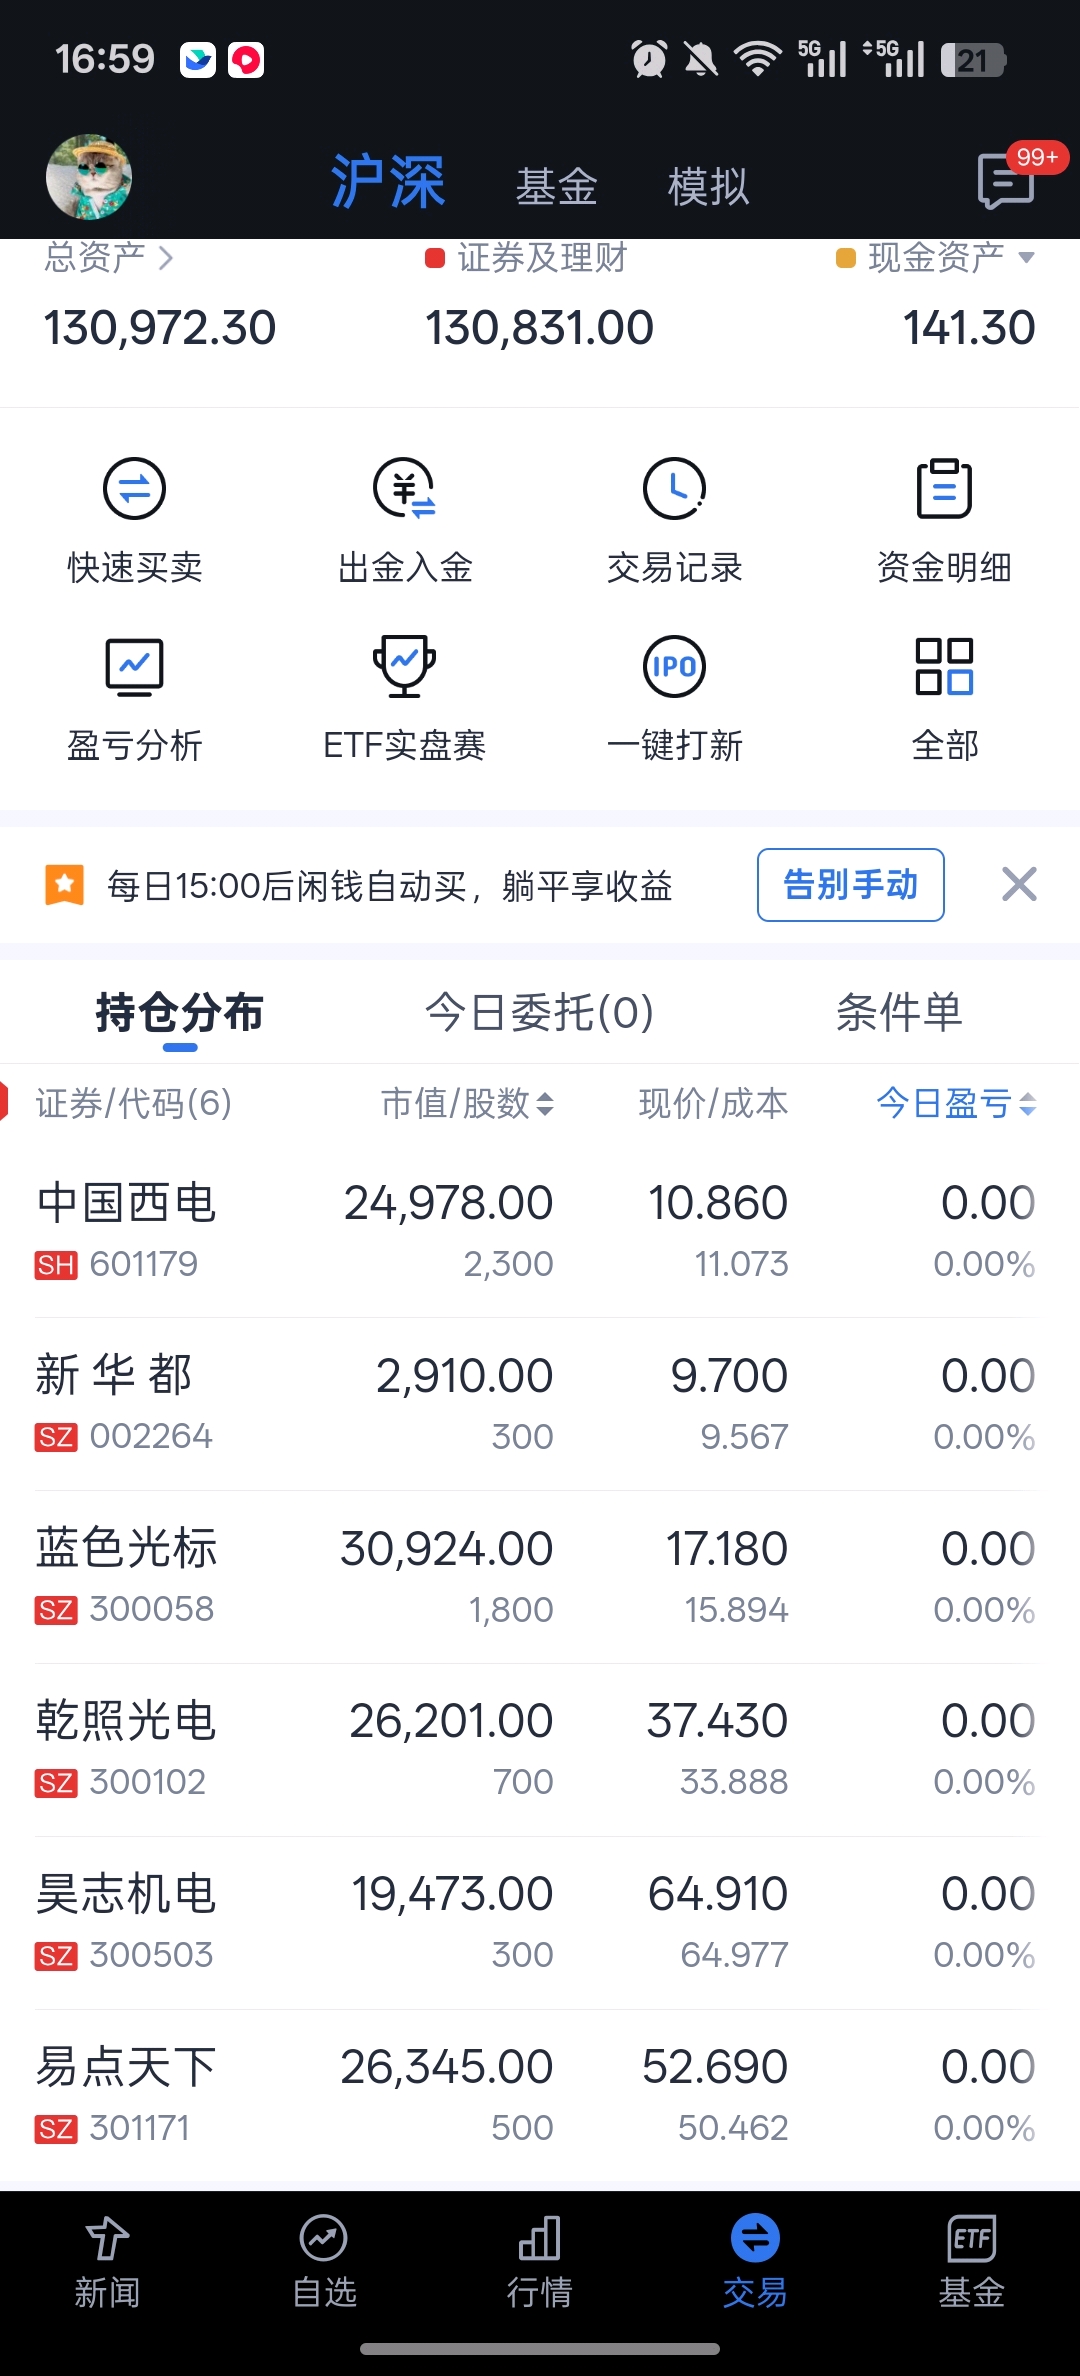
Task: Open the 快速买卖 quick trade icon
Action: (x=135, y=489)
